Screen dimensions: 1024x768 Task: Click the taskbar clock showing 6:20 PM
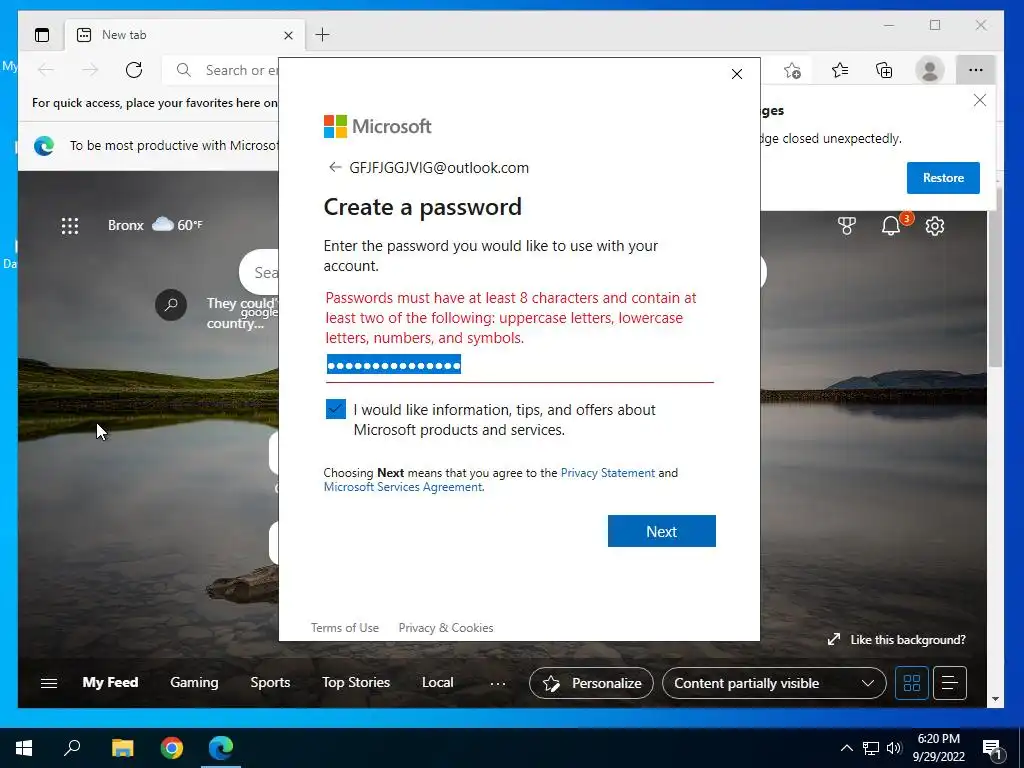[938, 748]
